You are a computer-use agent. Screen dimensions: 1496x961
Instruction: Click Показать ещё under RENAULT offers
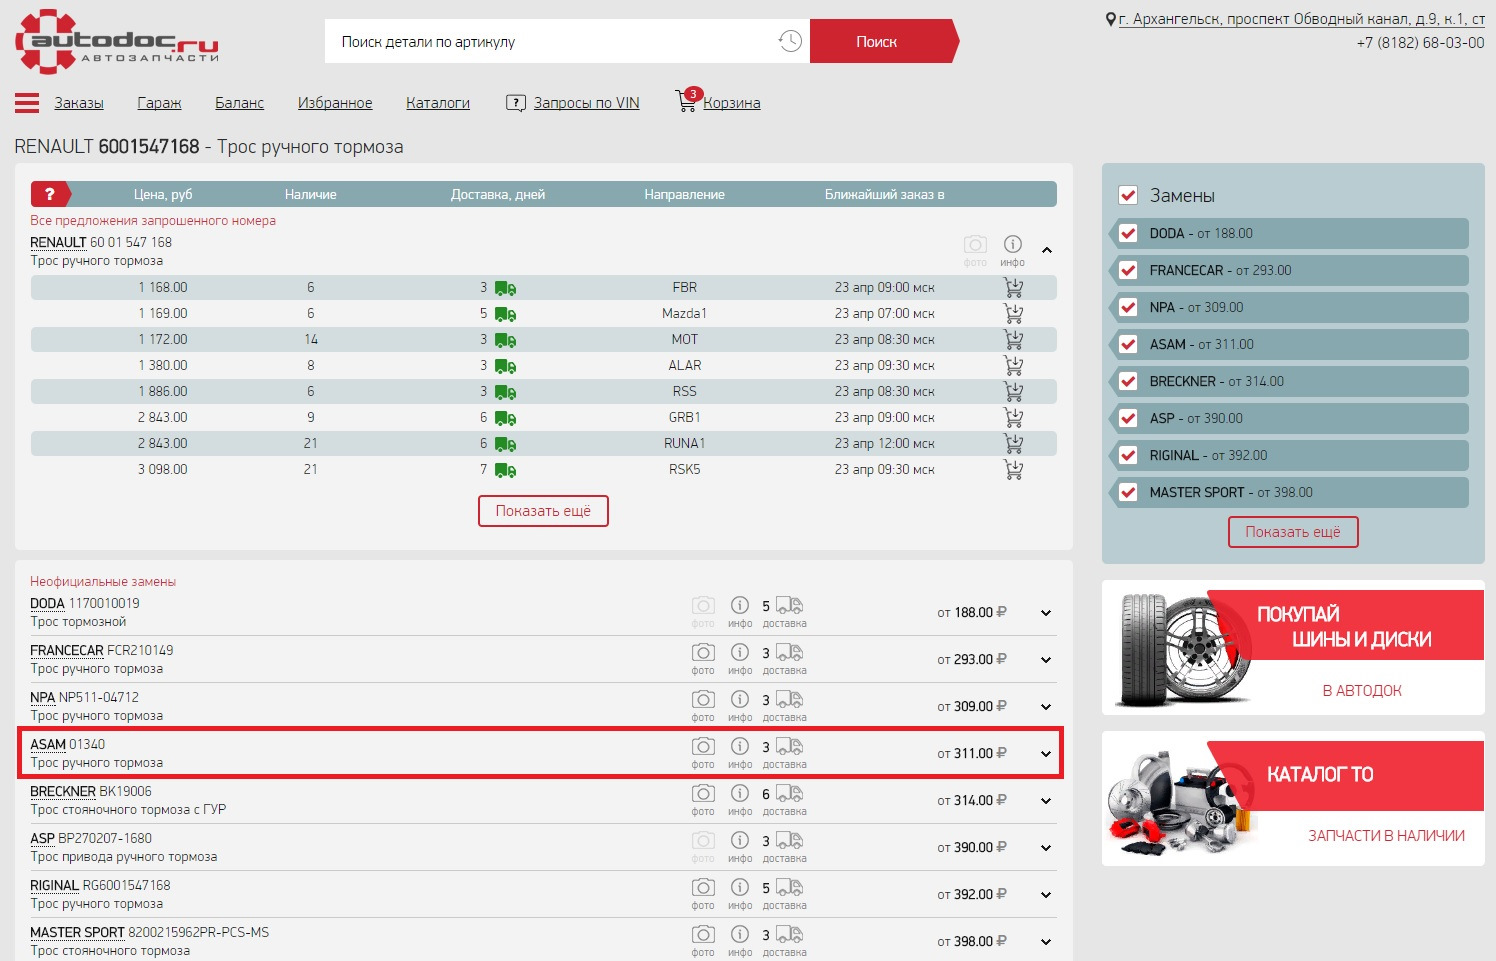543,511
